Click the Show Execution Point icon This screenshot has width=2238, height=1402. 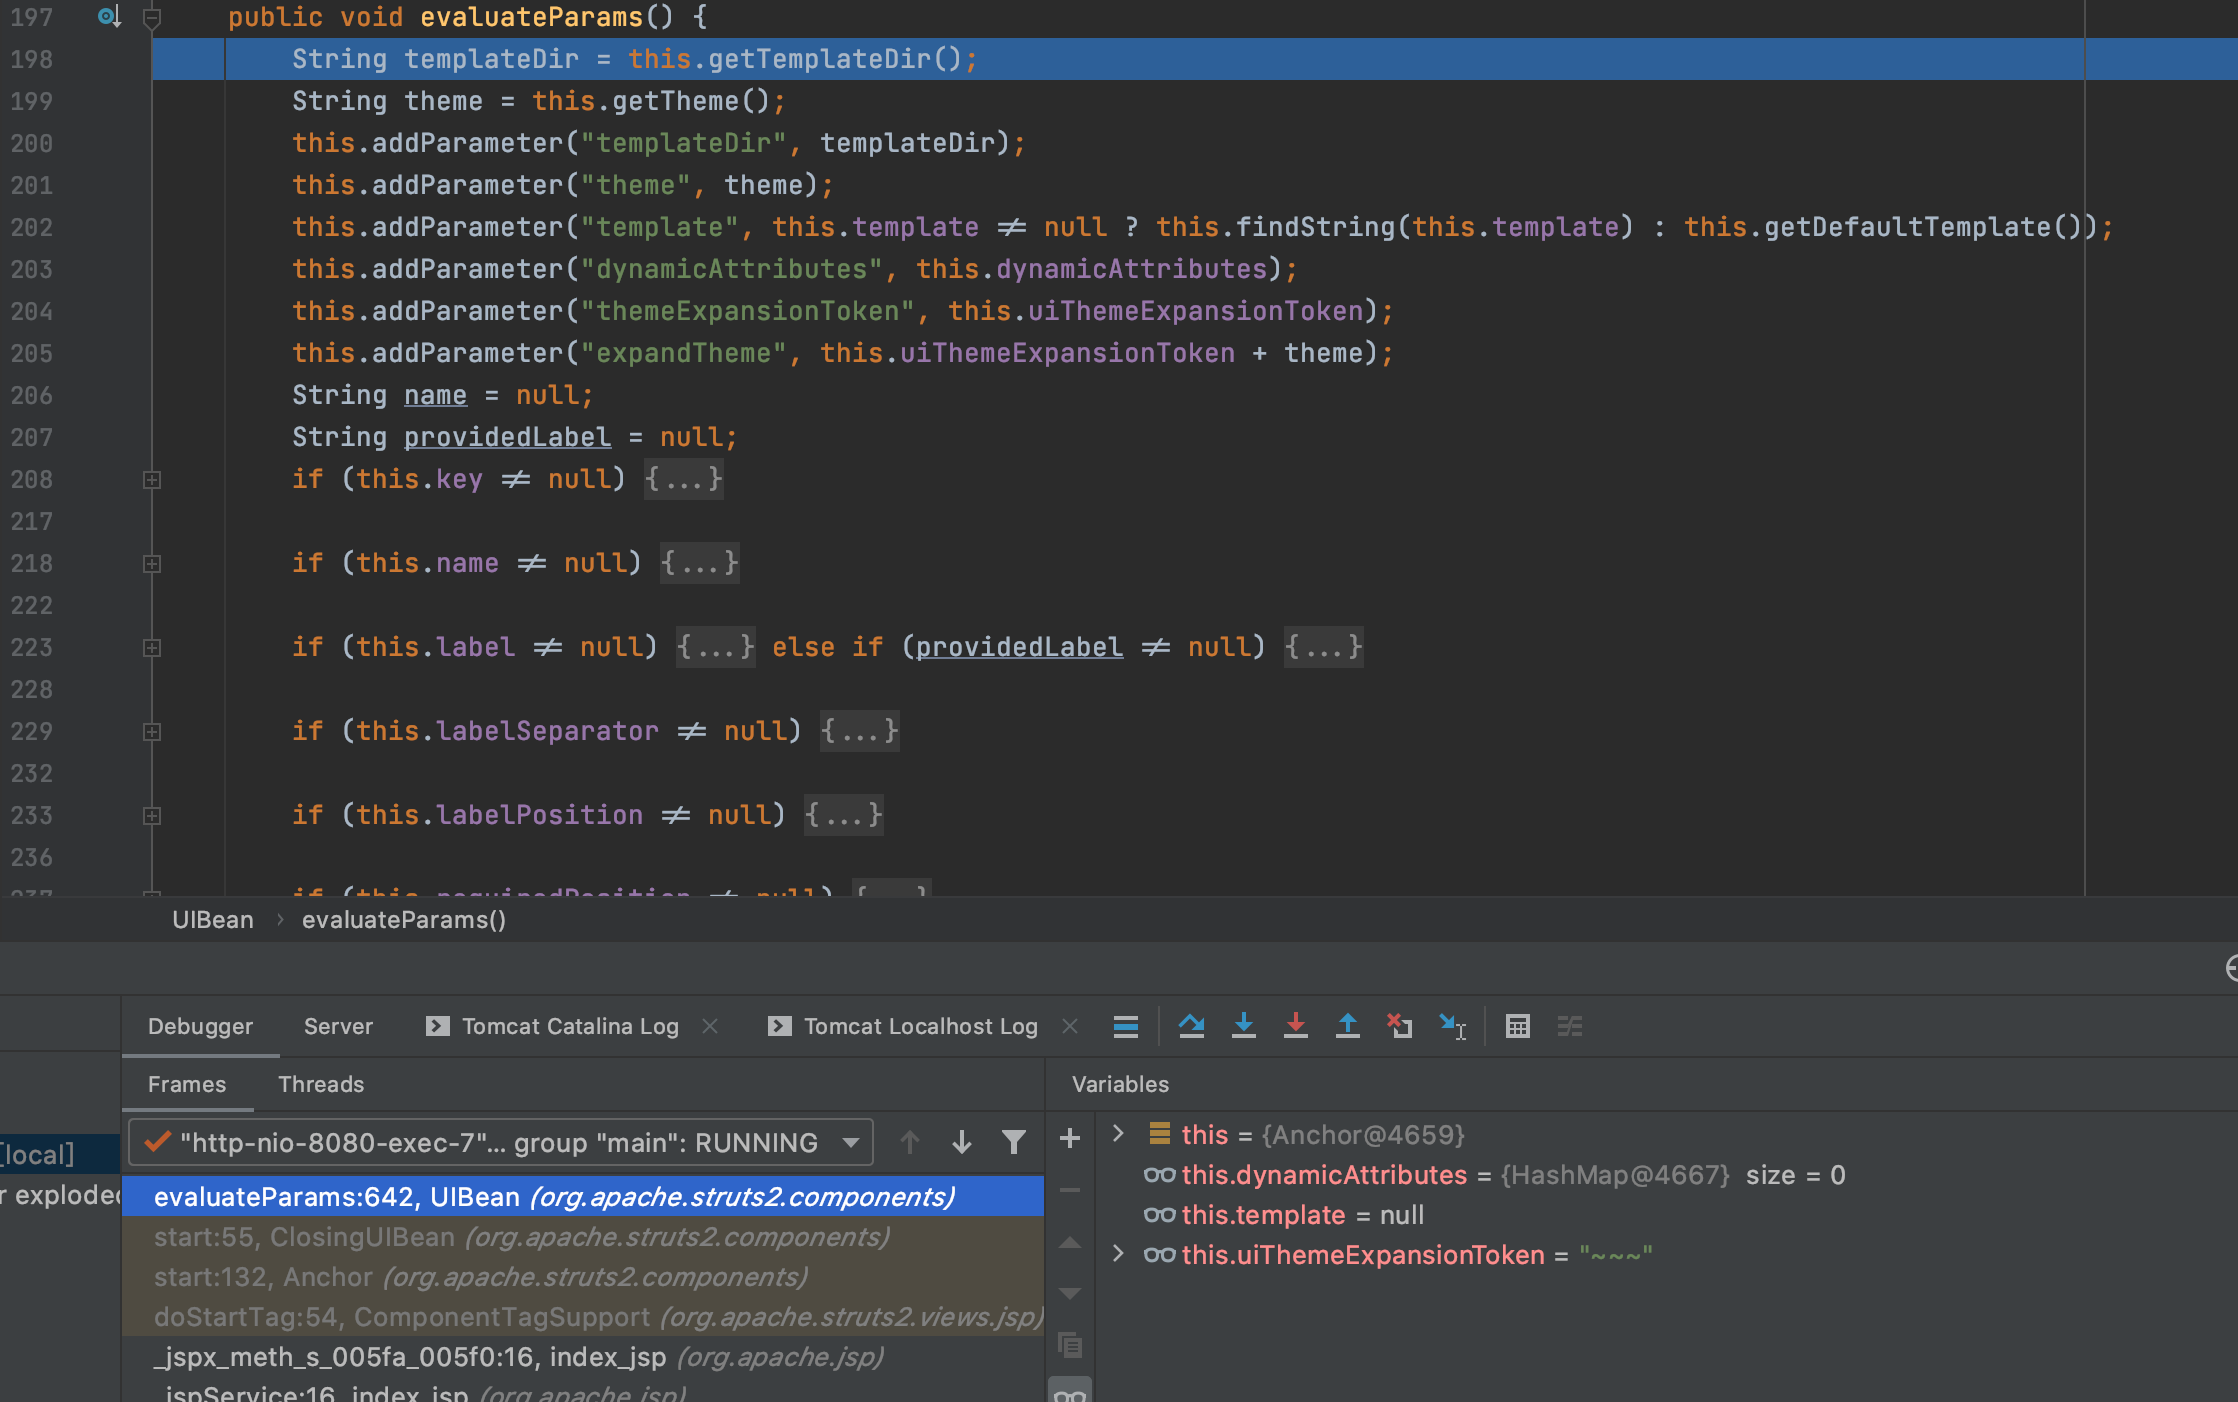1125,1026
